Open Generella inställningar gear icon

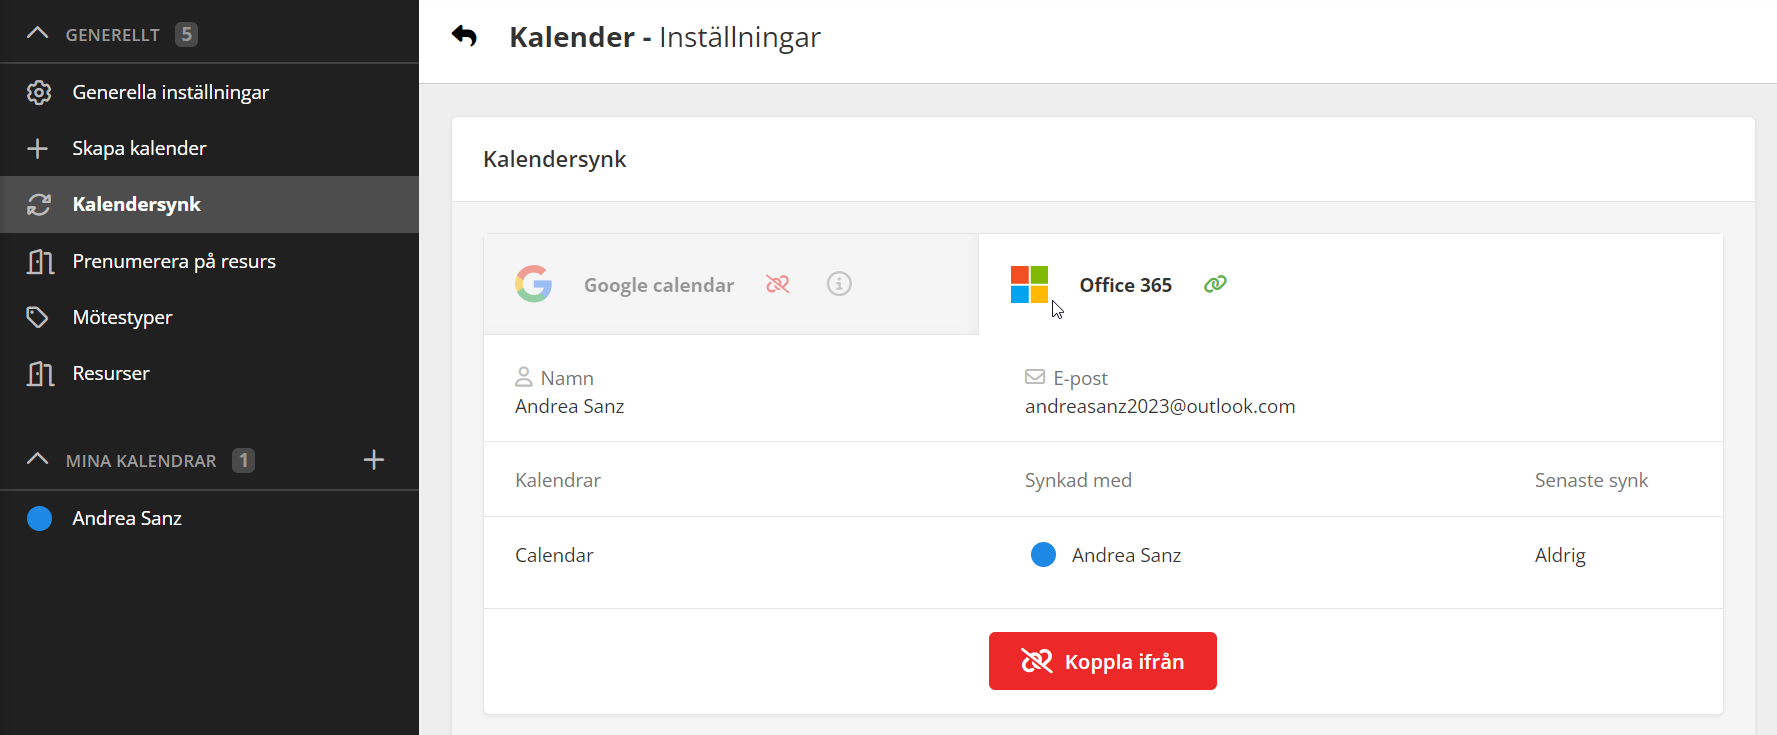tap(39, 92)
